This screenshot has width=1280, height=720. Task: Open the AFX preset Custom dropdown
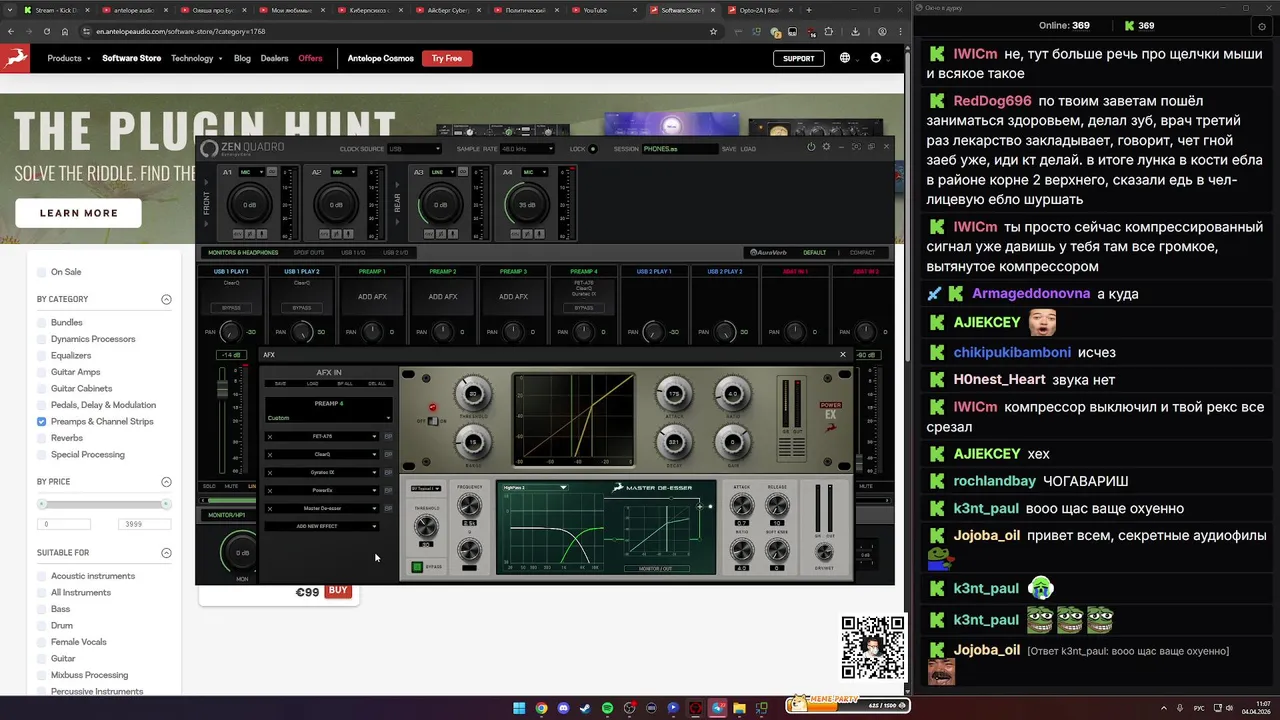click(x=328, y=418)
